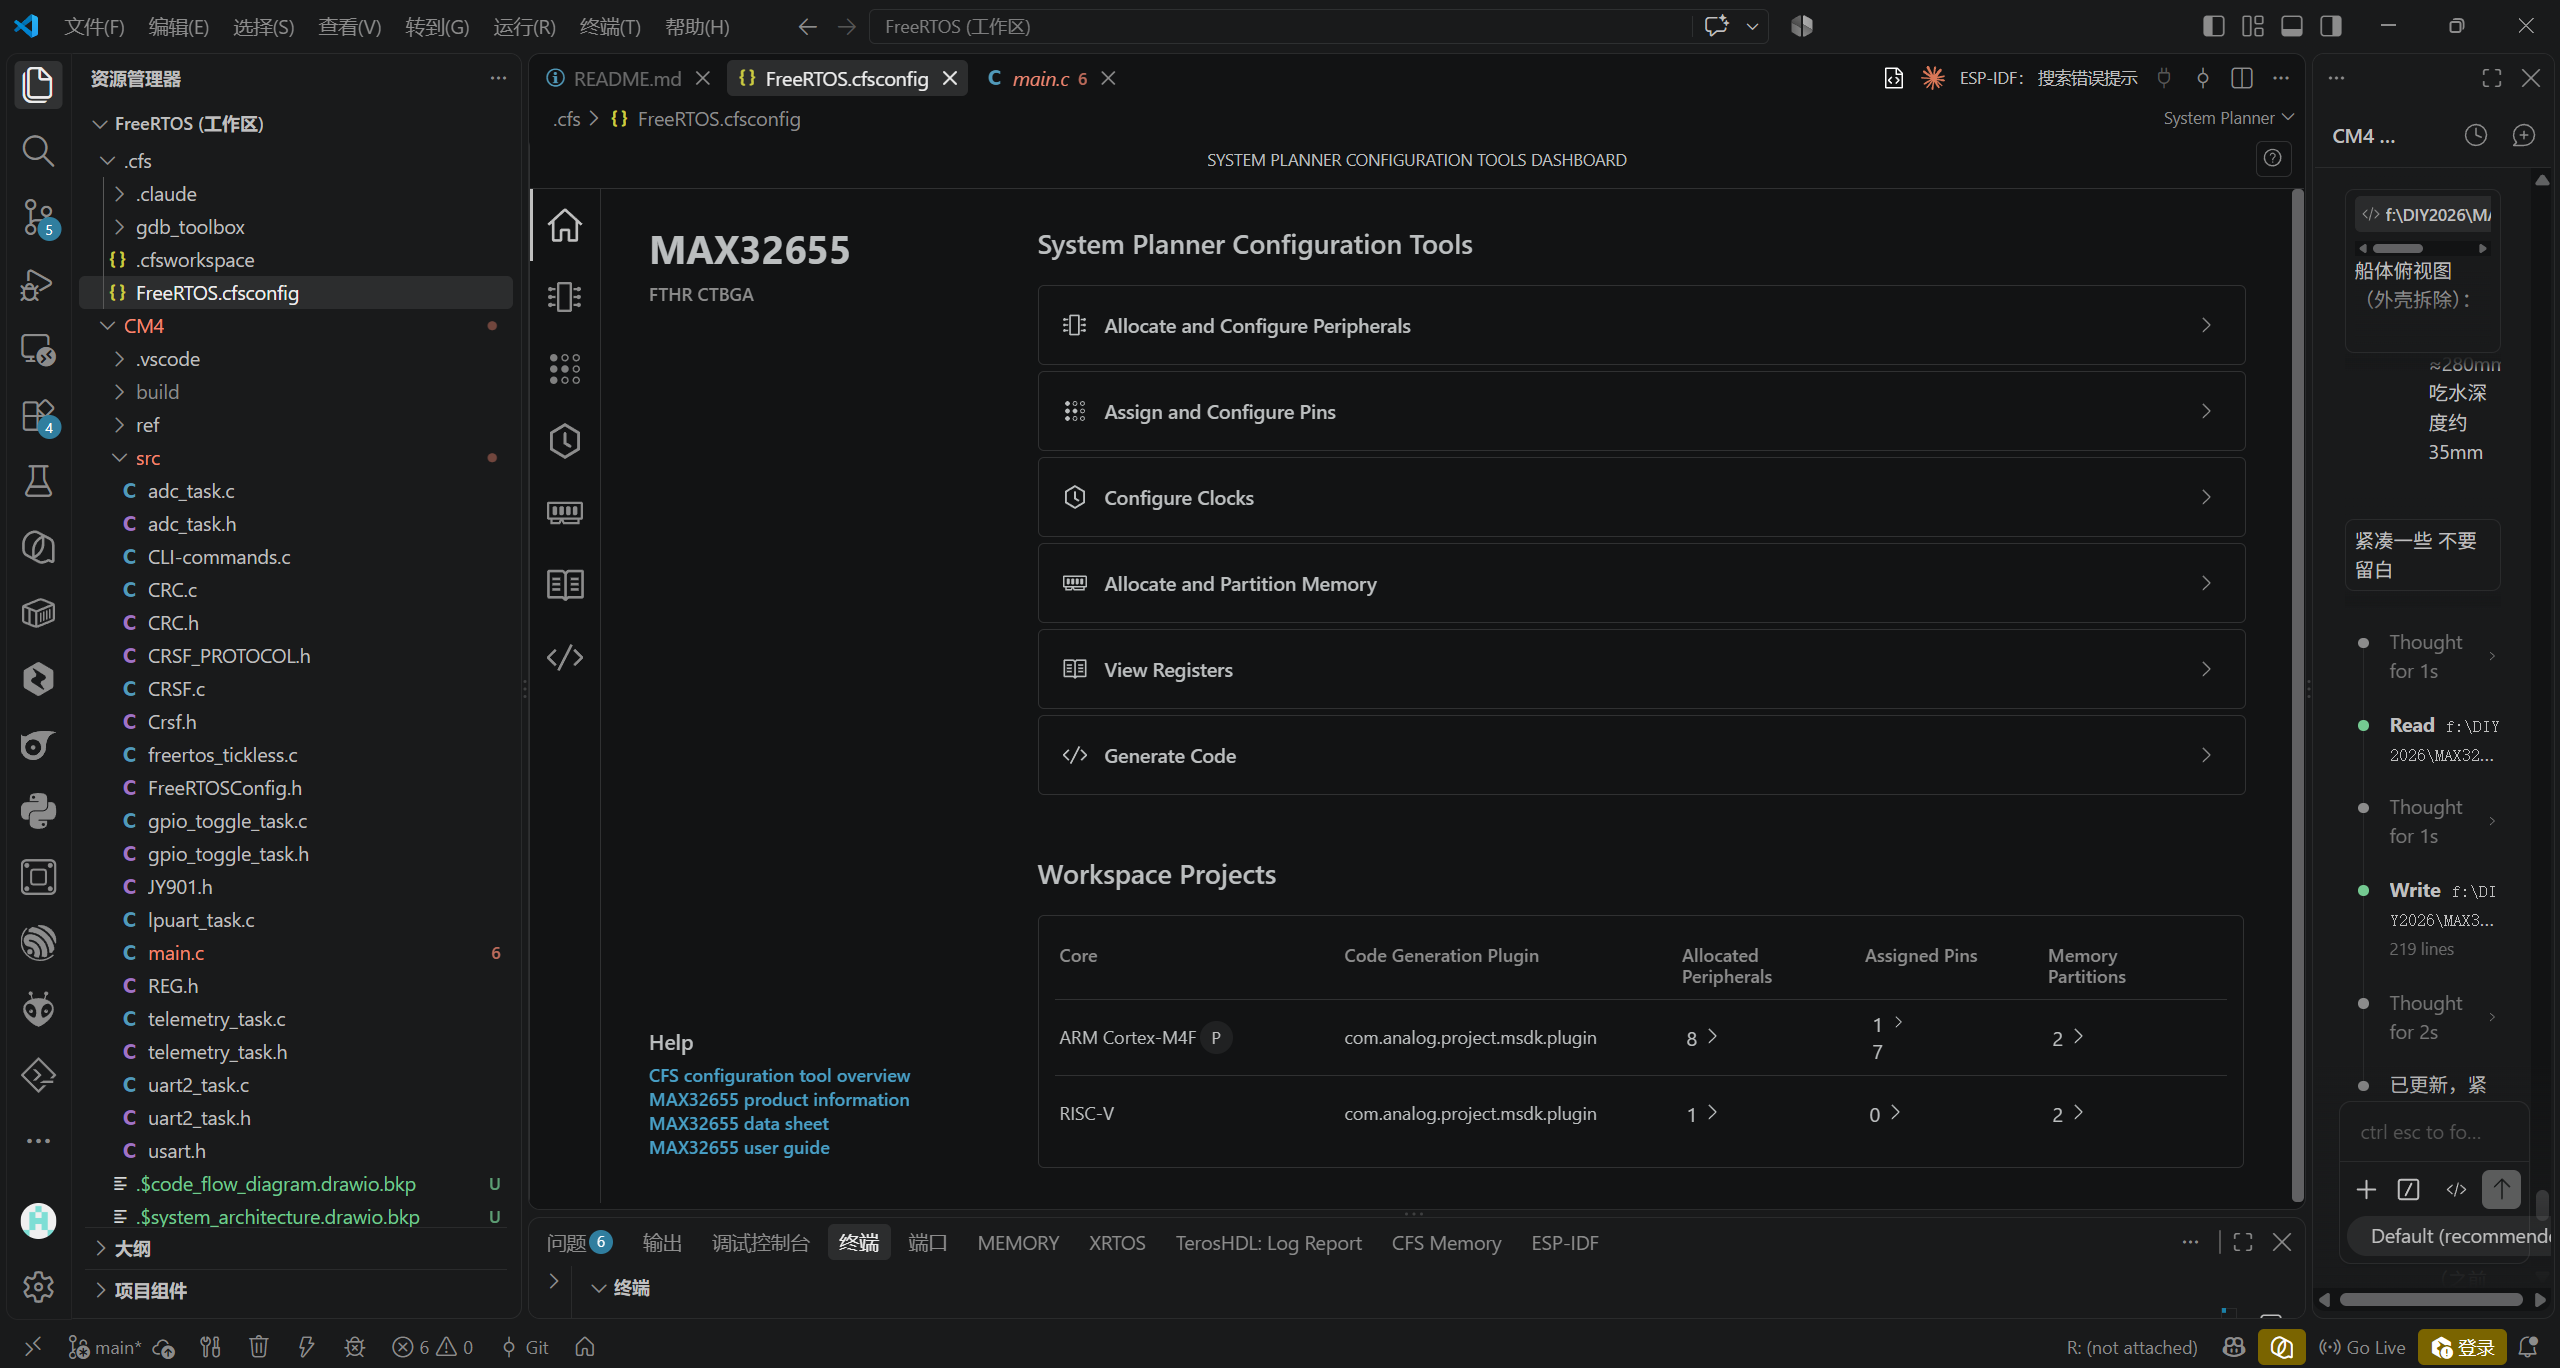Screen dimensions: 2560x1368
Task: Open Registers view in planner sidebar
Action: click(565, 585)
